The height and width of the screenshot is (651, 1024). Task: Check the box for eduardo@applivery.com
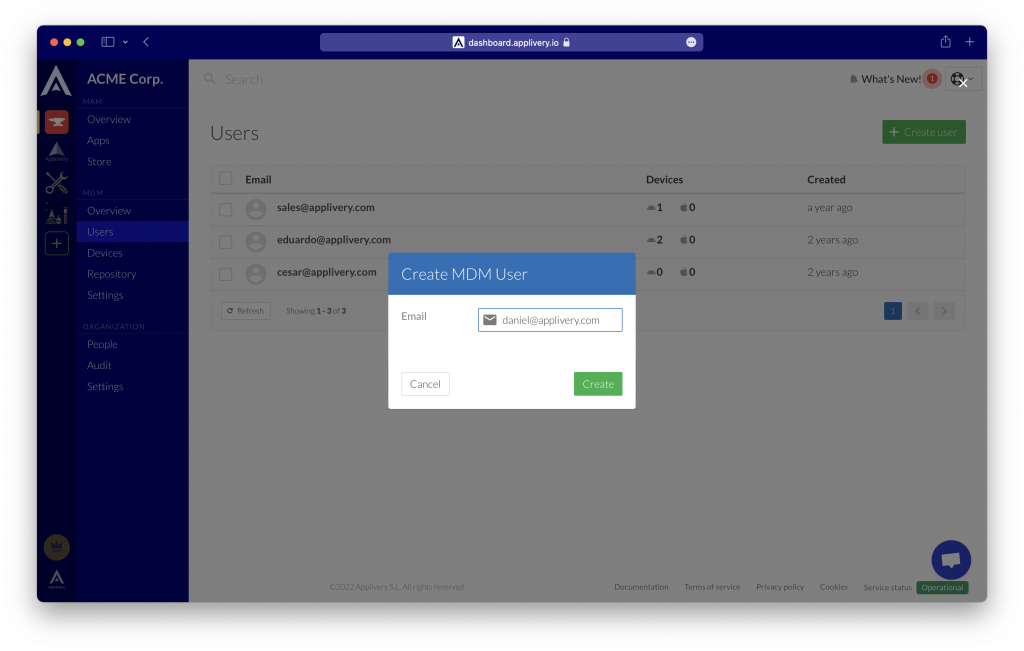pos(225,242)
